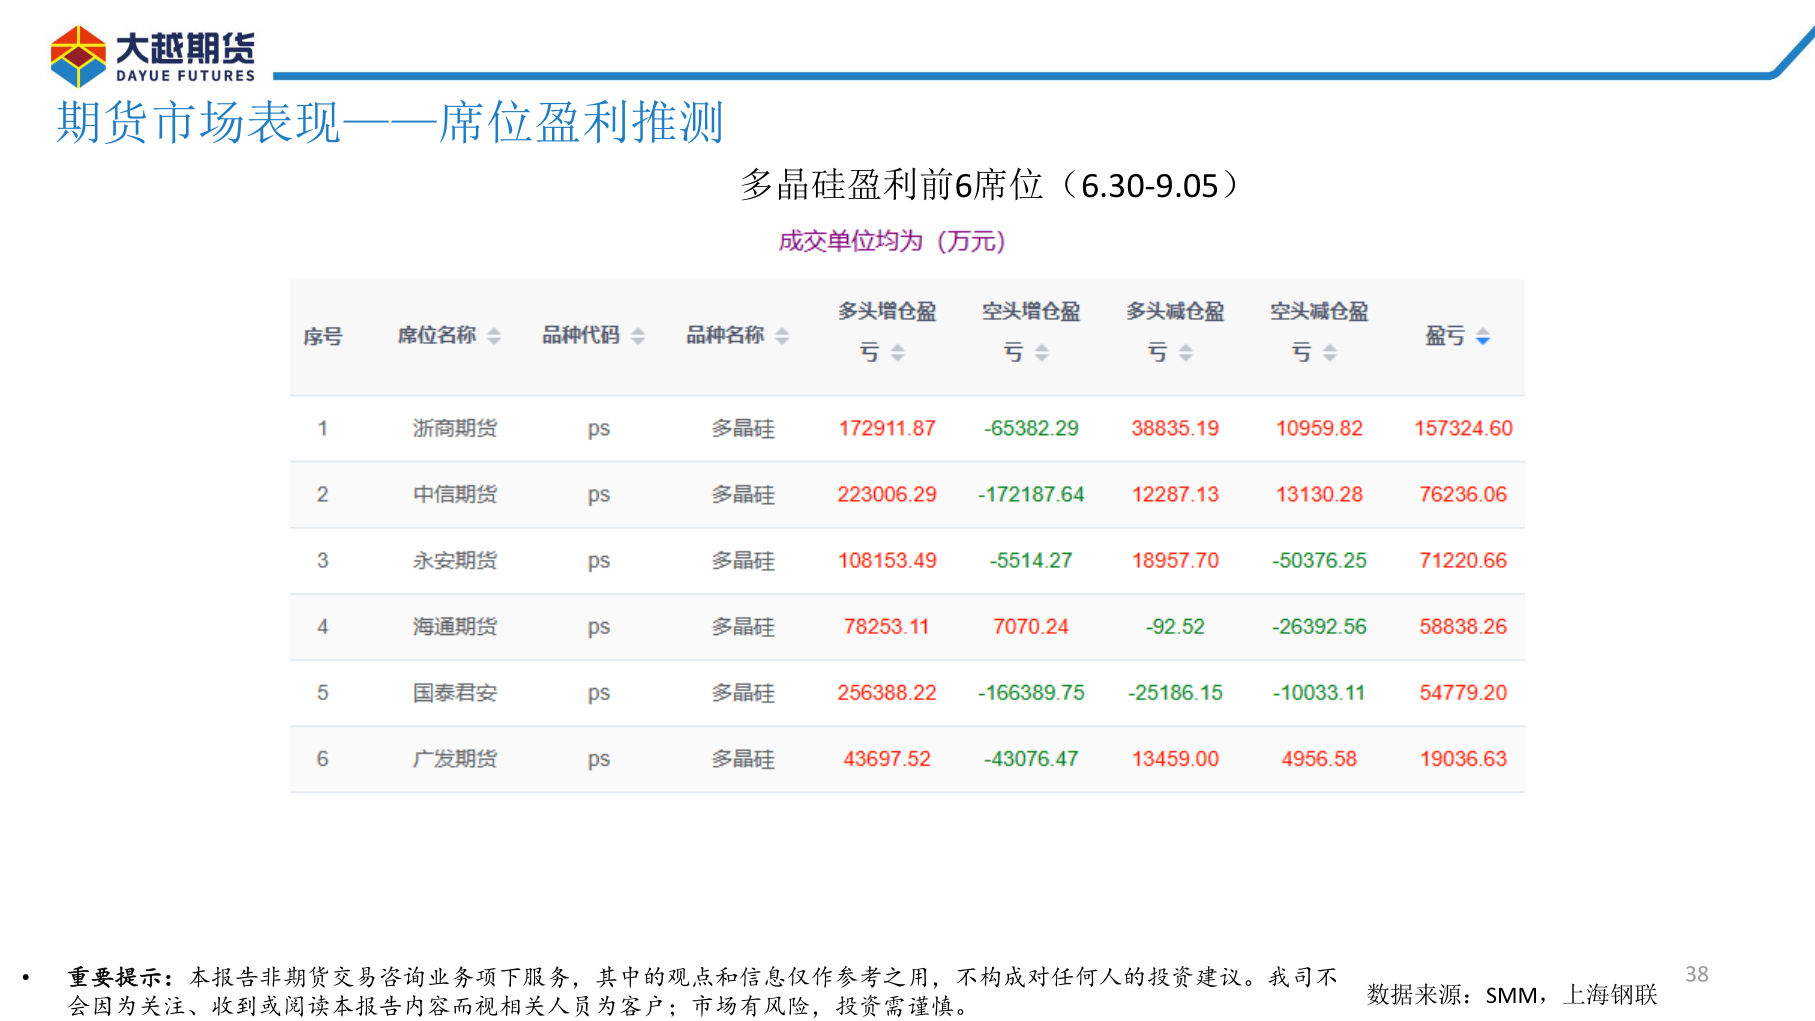
Task: Select the 浙商期货 table row
Action: point(900,428)
